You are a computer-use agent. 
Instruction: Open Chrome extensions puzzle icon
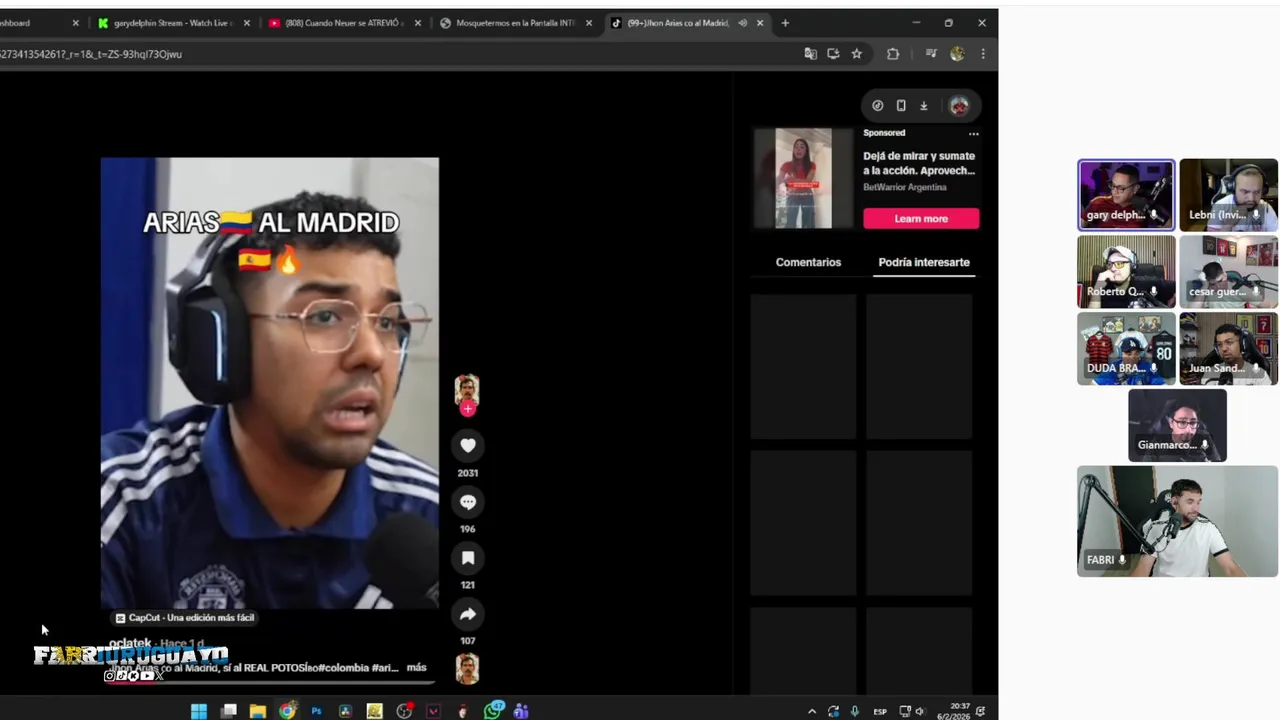click(x=893, y=54)
